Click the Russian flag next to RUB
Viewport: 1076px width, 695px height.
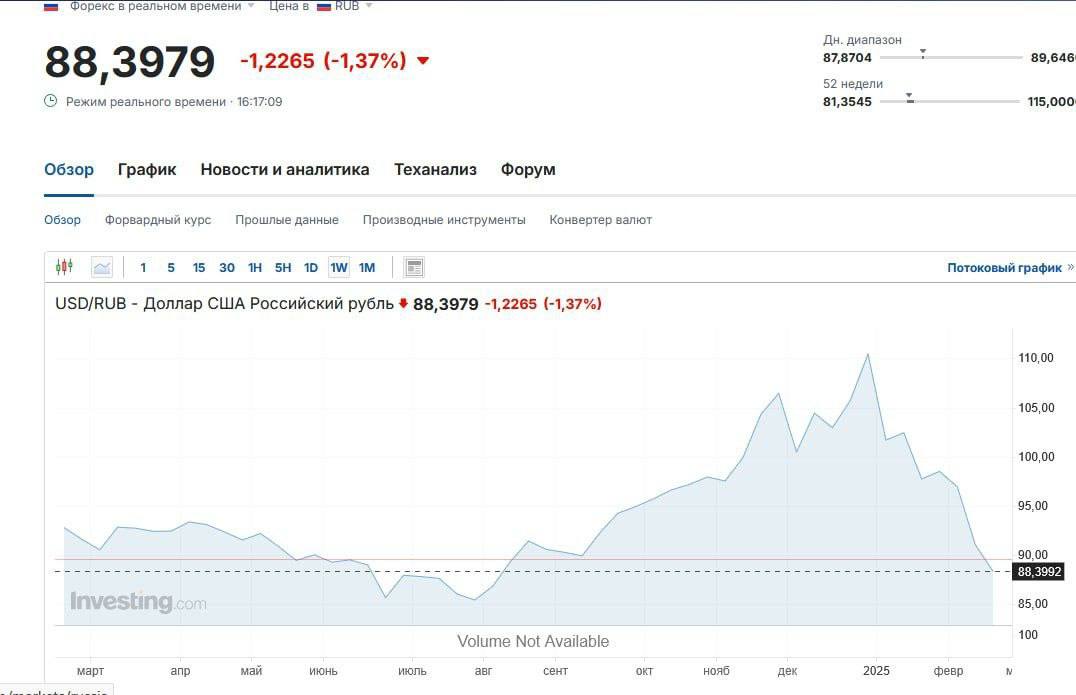324,6
